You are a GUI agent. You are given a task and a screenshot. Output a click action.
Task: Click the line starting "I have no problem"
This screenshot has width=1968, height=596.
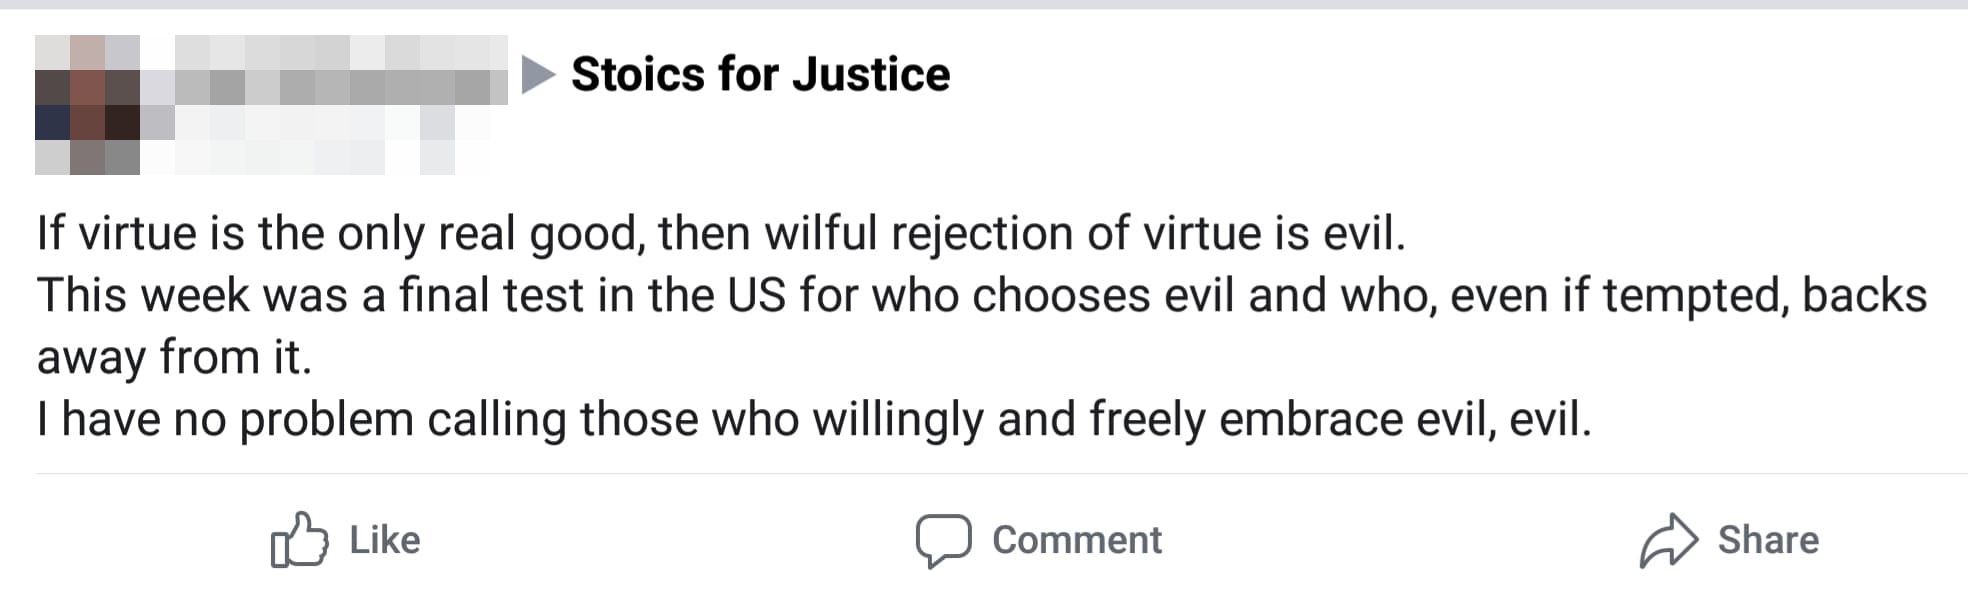812,420
